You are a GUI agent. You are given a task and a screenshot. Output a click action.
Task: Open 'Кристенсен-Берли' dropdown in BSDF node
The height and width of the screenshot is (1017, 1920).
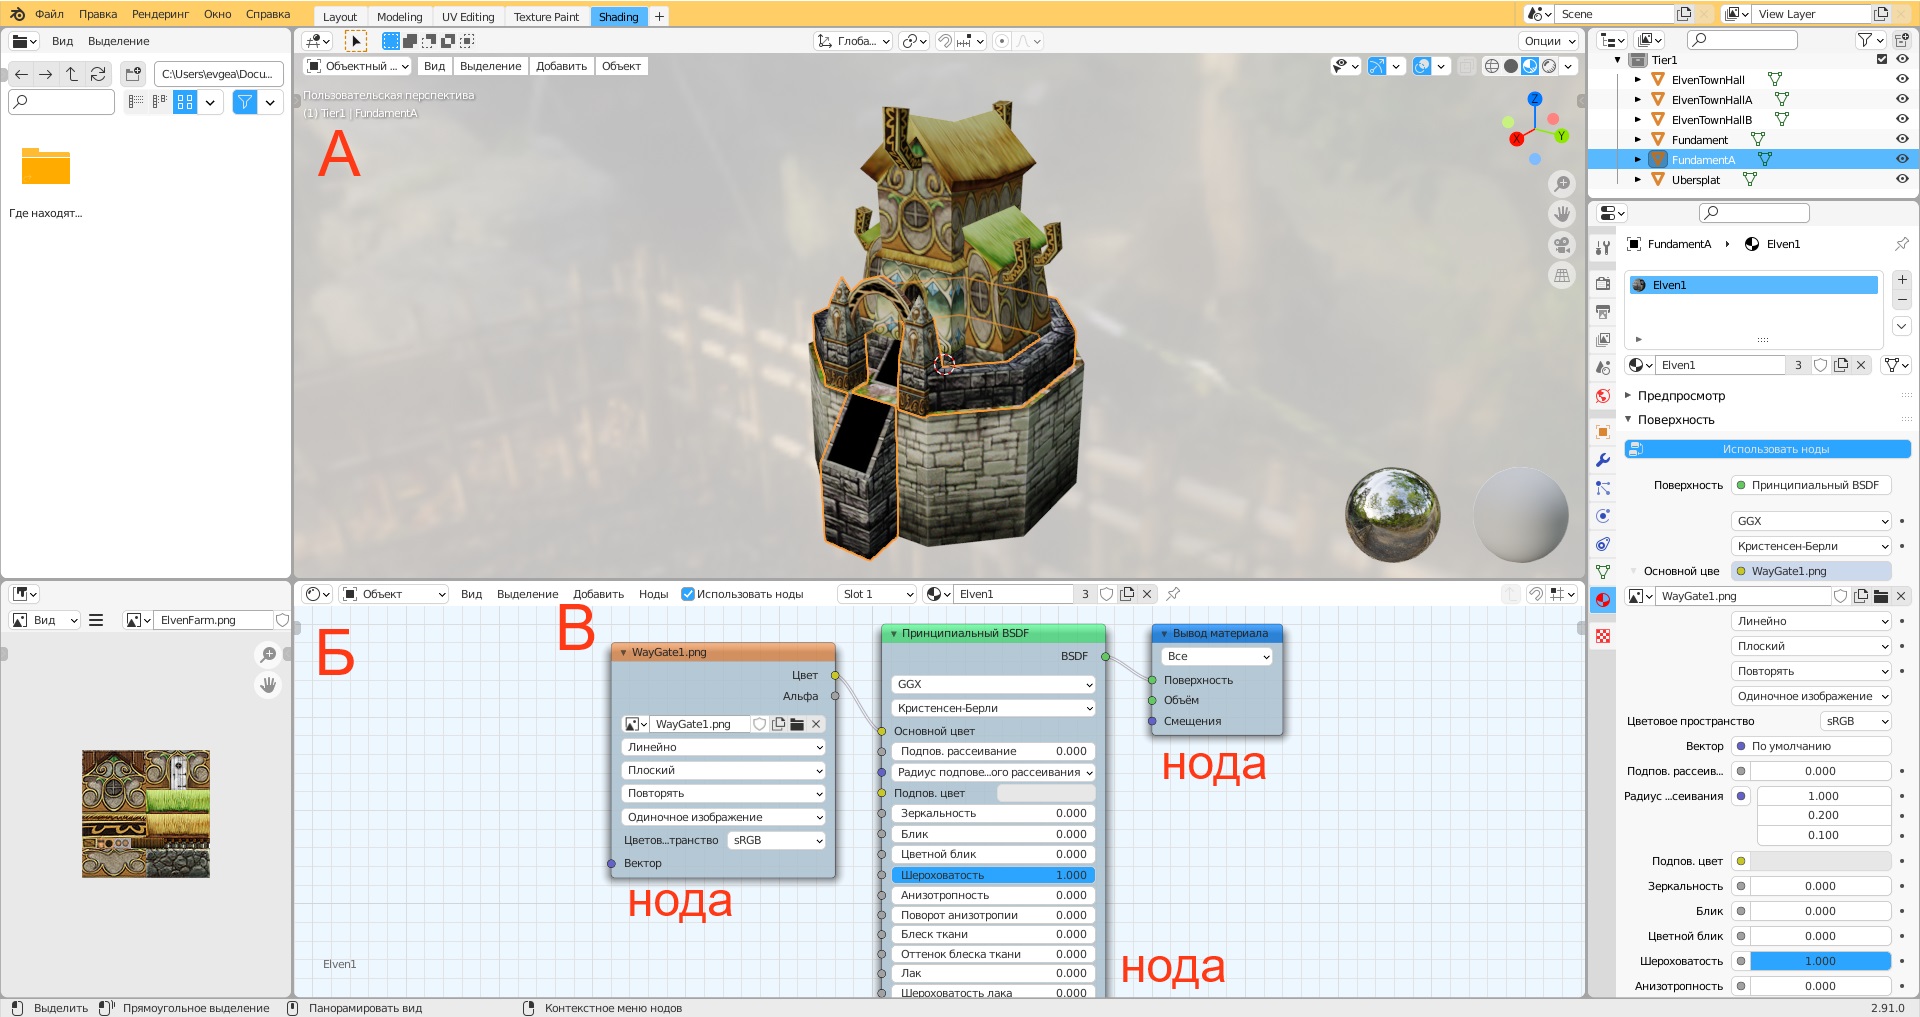(x=993, y=708)
